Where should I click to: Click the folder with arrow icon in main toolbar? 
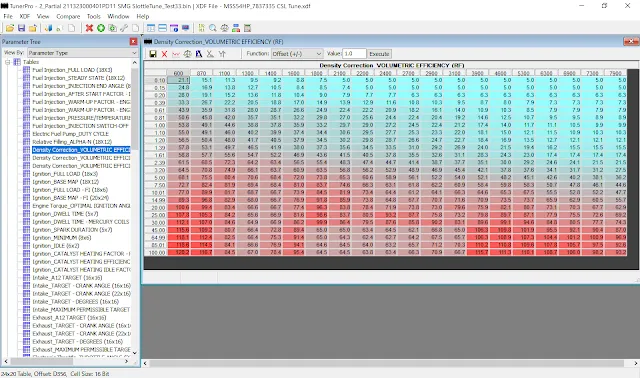click(33, 28)
